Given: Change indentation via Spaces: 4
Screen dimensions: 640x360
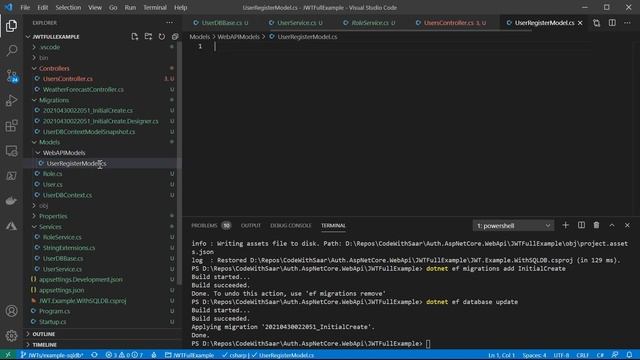Looking at the screenshot, I should pyautogui.click(x=534, y=355).
